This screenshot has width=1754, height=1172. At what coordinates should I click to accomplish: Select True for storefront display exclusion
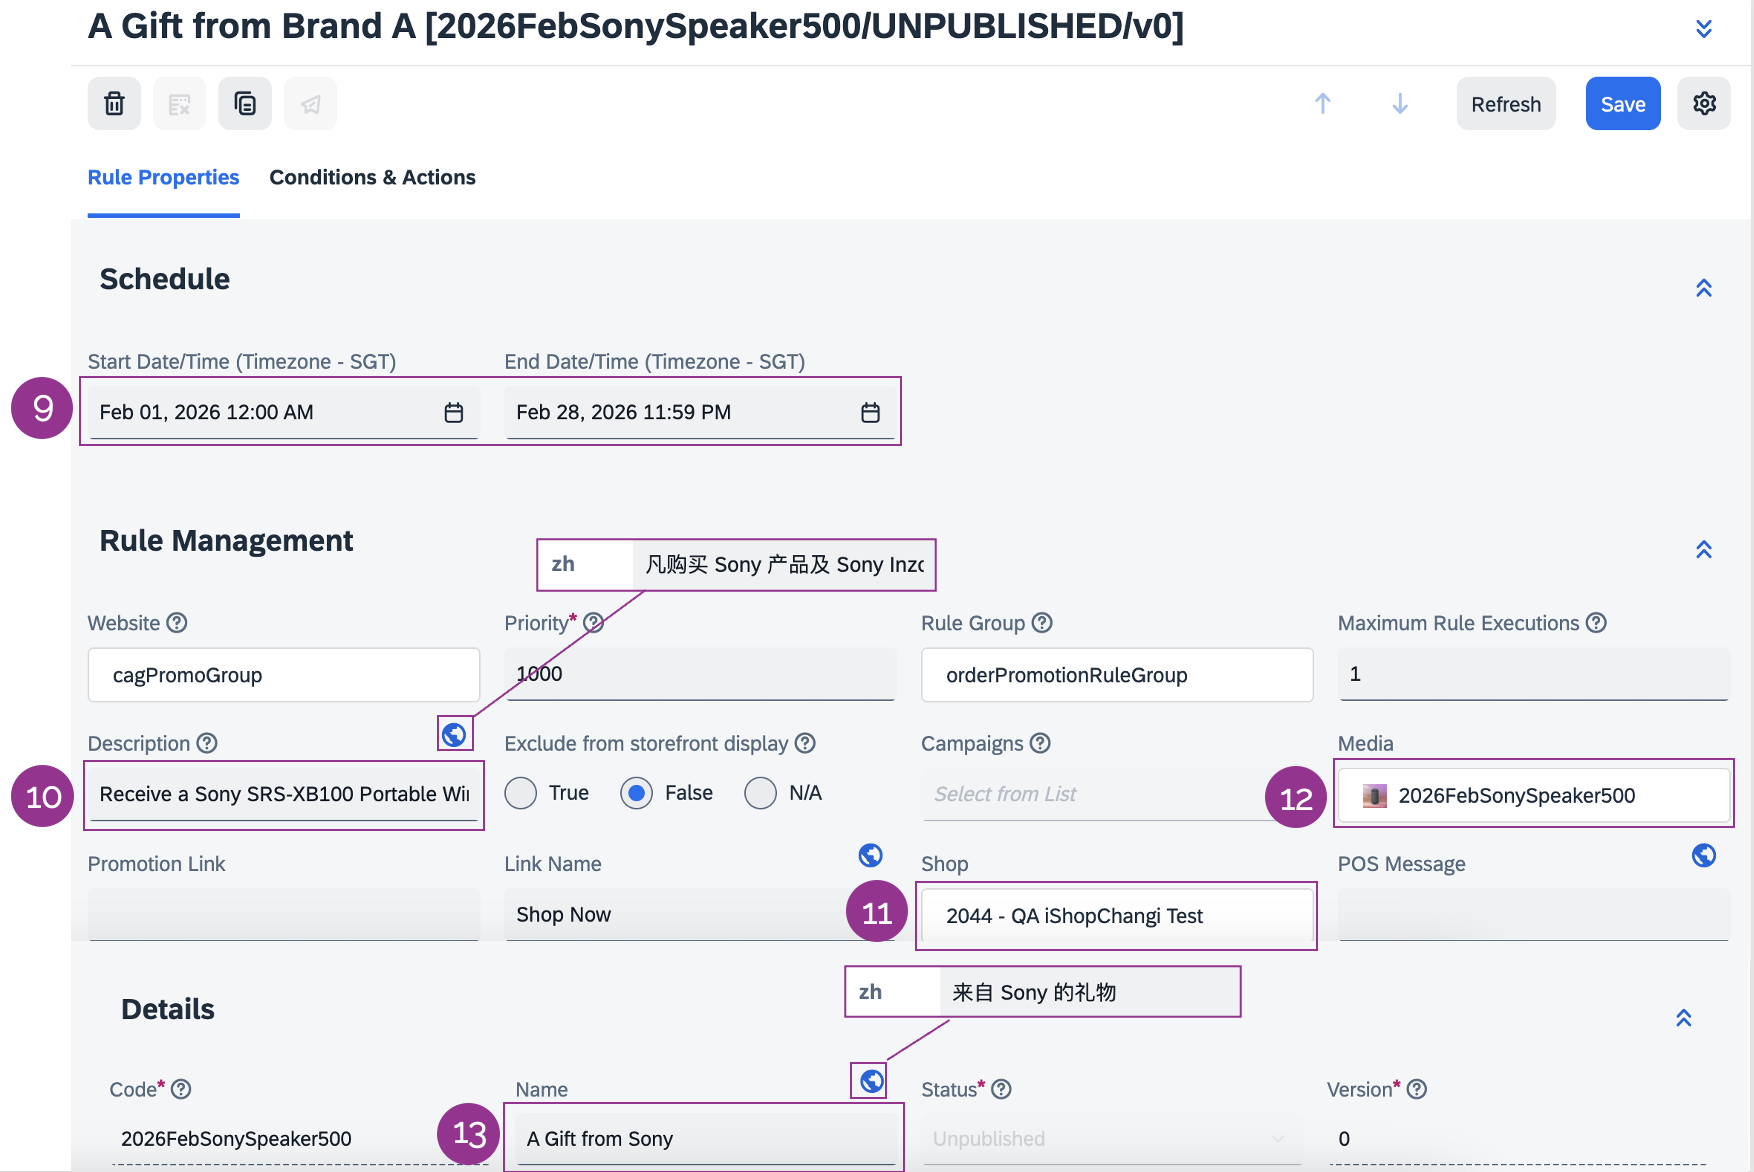(521, 793)
